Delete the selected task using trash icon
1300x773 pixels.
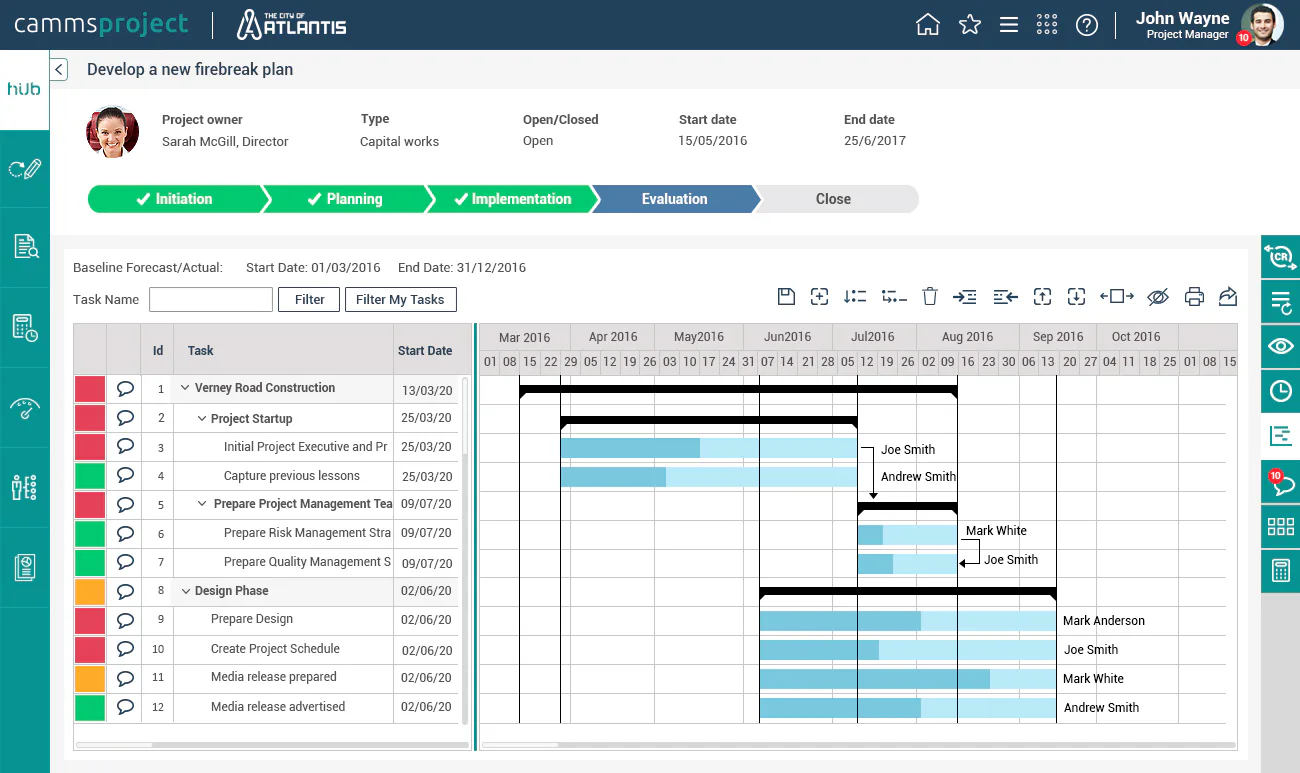[929, 296]
